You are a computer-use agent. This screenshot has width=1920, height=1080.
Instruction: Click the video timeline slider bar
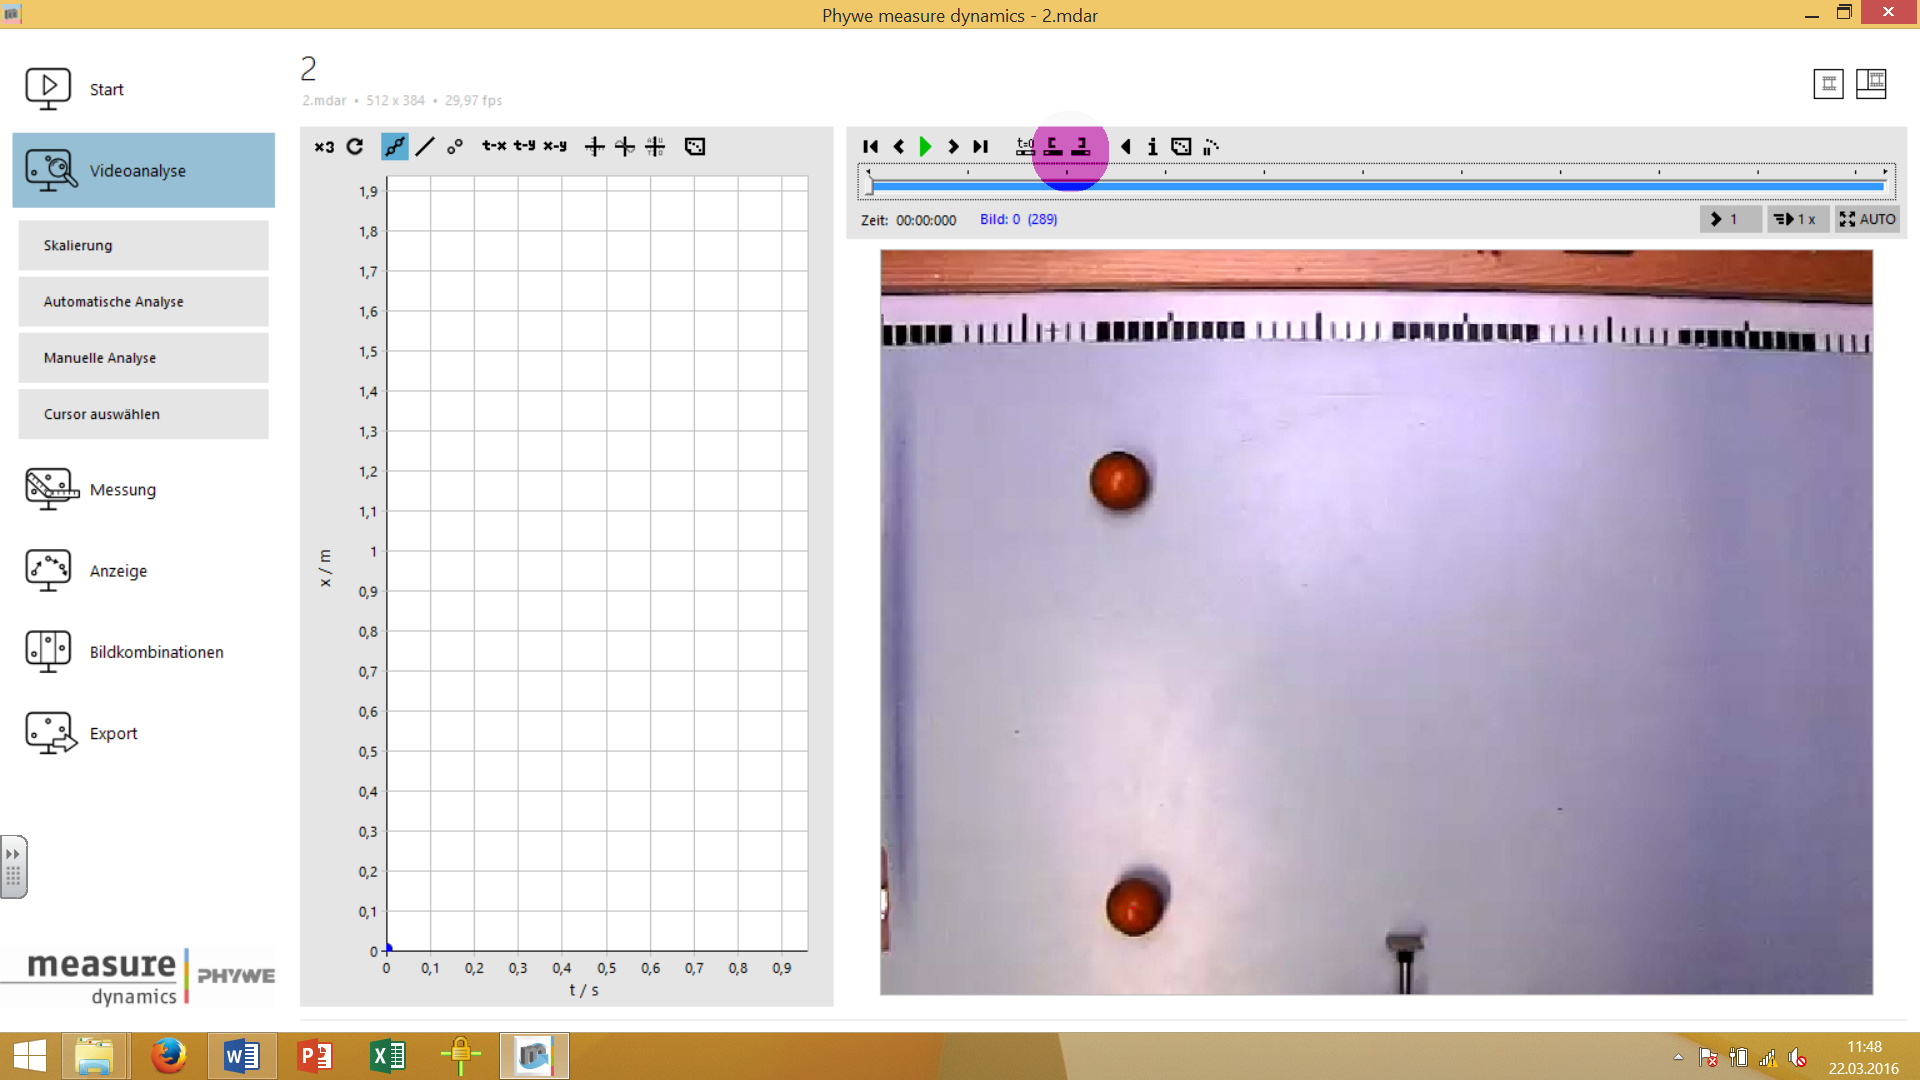(1376, 185)
